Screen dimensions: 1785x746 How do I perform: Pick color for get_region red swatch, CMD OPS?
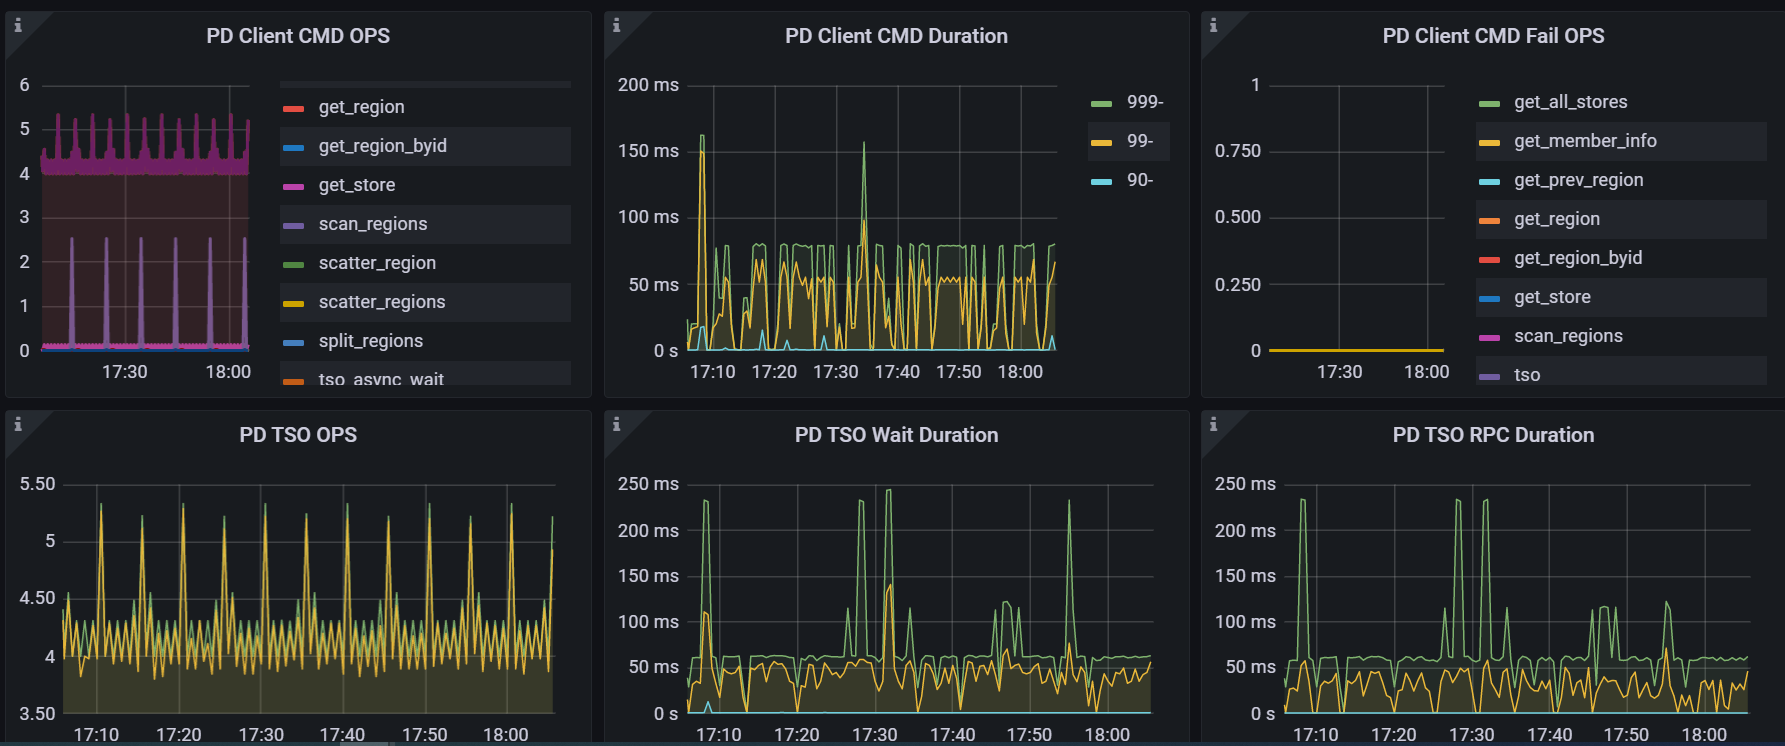coord(293,109)
